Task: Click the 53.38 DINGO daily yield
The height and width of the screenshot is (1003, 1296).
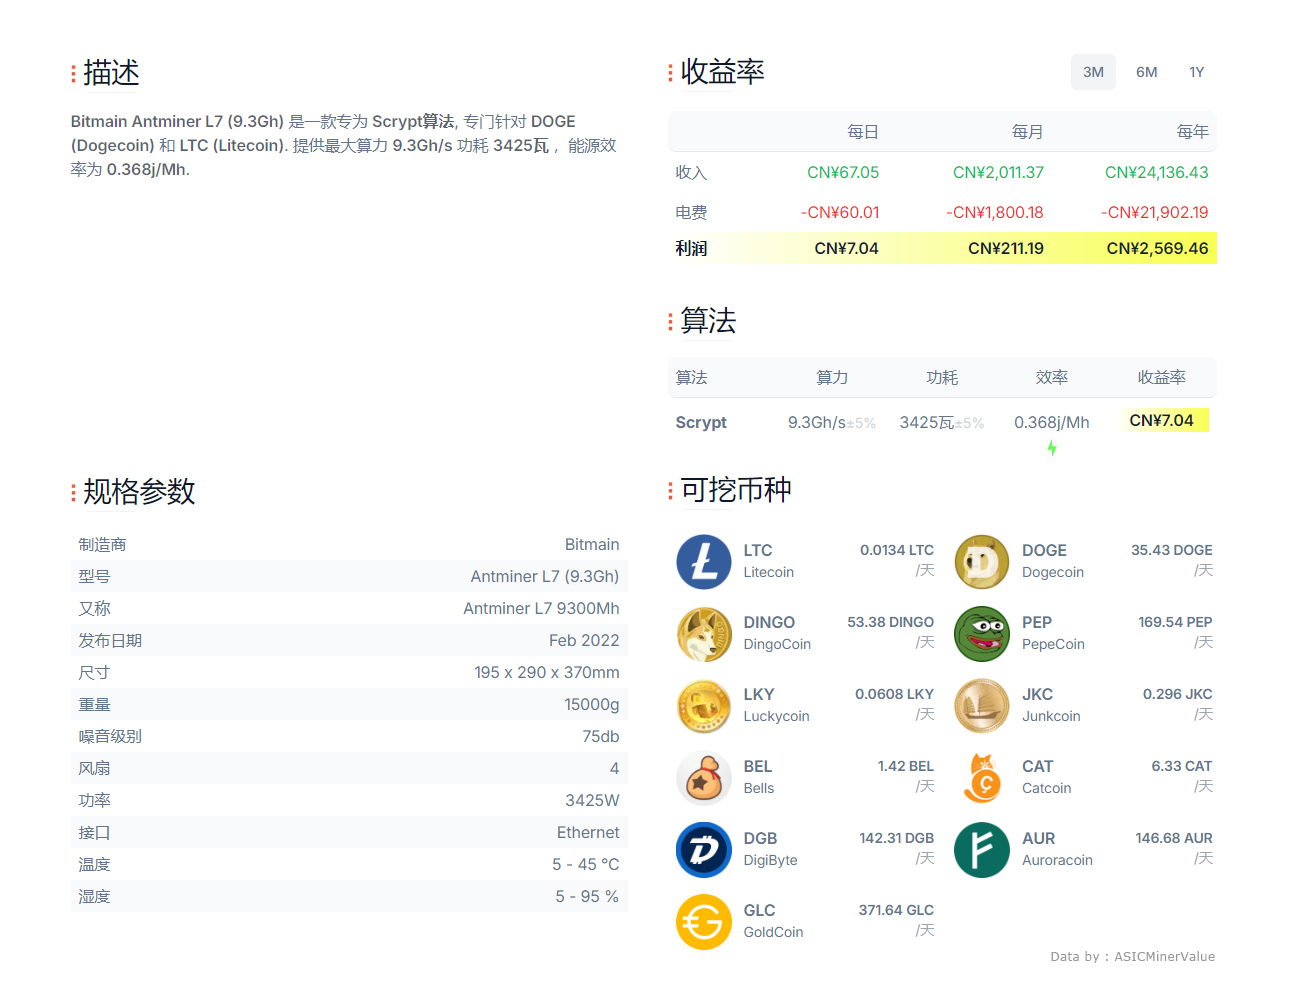Action: pyautogui.click(x=891, y=622)
